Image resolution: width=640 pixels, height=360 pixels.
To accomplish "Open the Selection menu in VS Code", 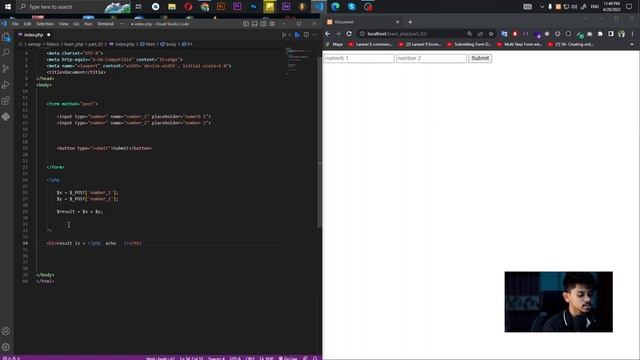I will coord(45,24).
